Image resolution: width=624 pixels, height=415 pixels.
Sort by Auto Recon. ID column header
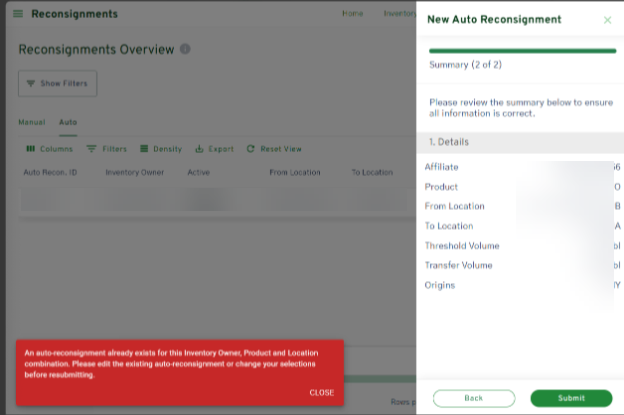click(50, 172)
